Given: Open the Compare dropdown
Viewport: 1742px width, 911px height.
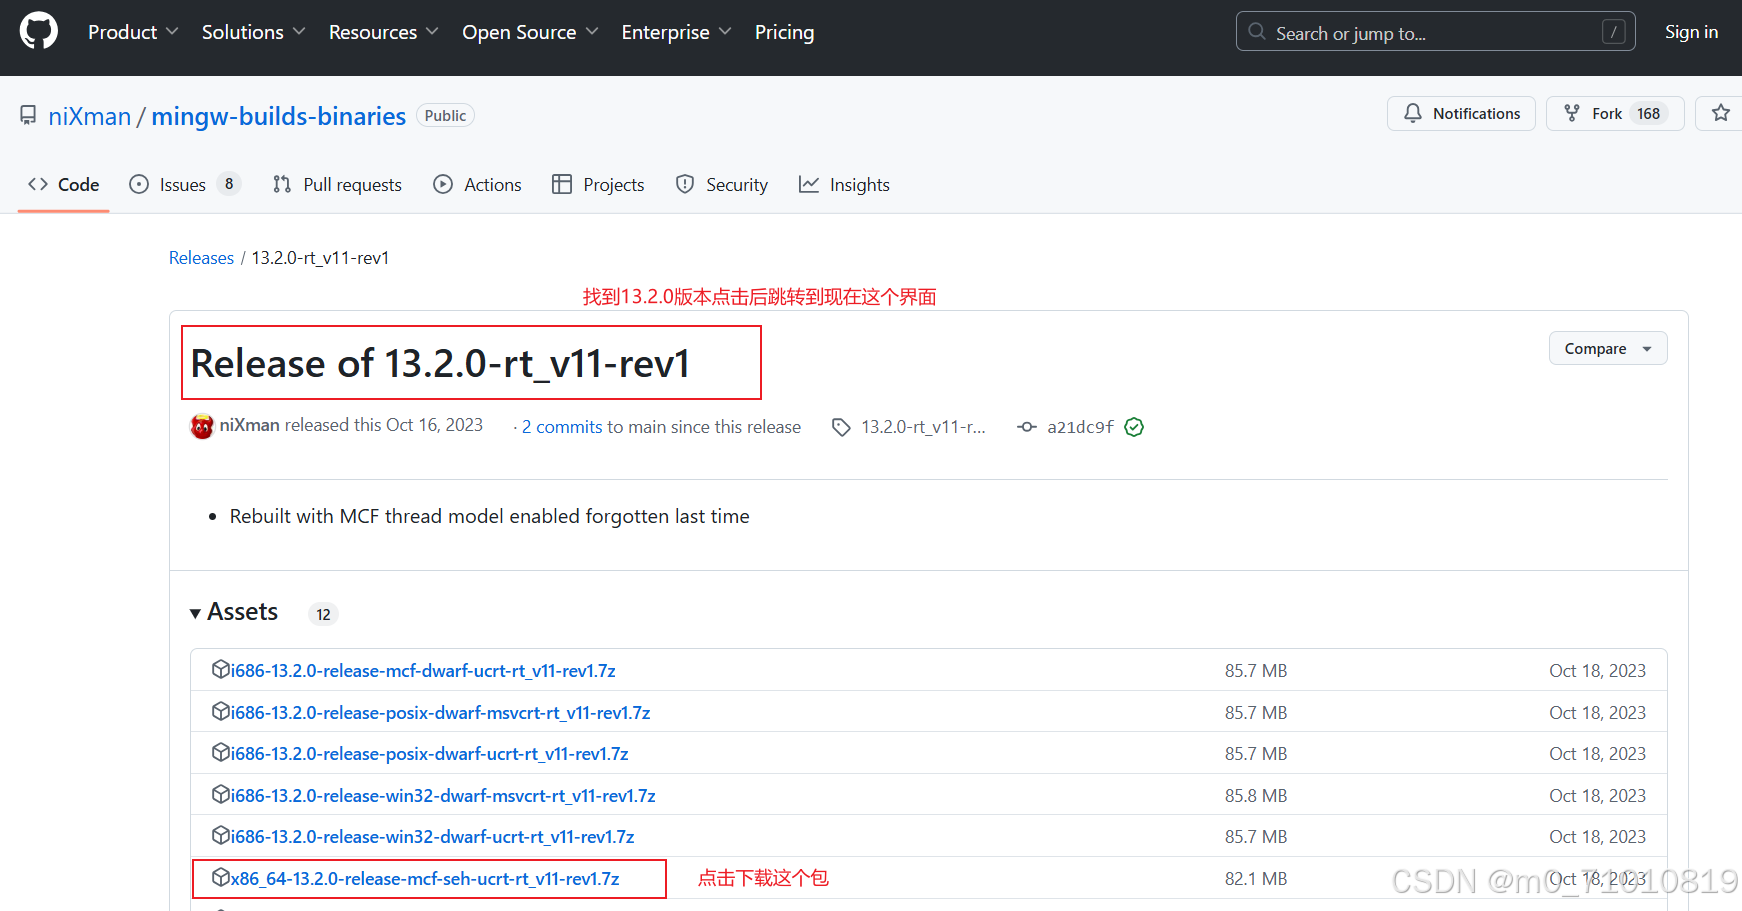Looking at the screenshot, I should pos(1607,348).
